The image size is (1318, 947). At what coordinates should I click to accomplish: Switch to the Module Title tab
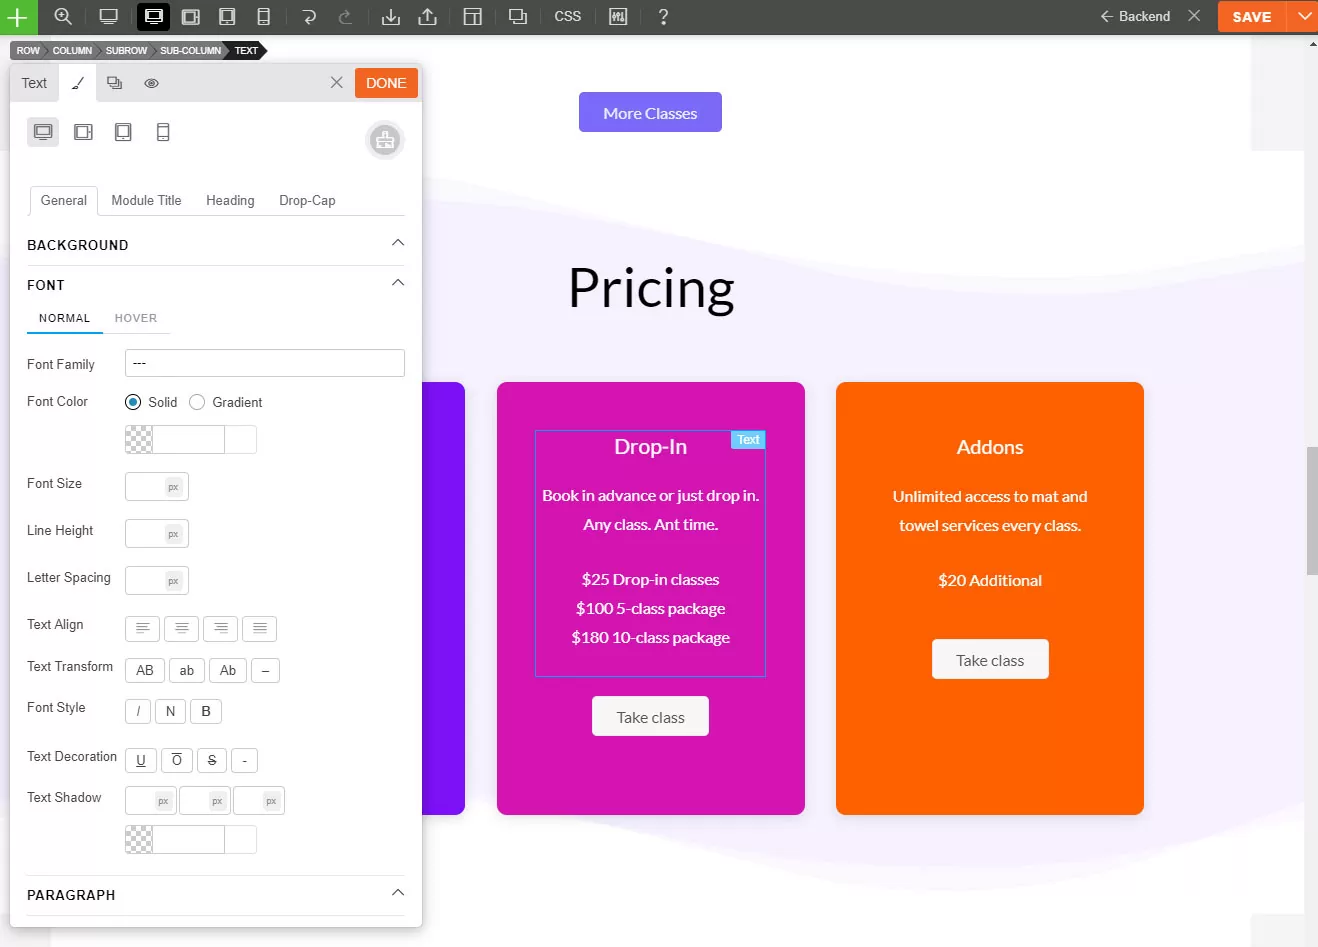(146, 200)
